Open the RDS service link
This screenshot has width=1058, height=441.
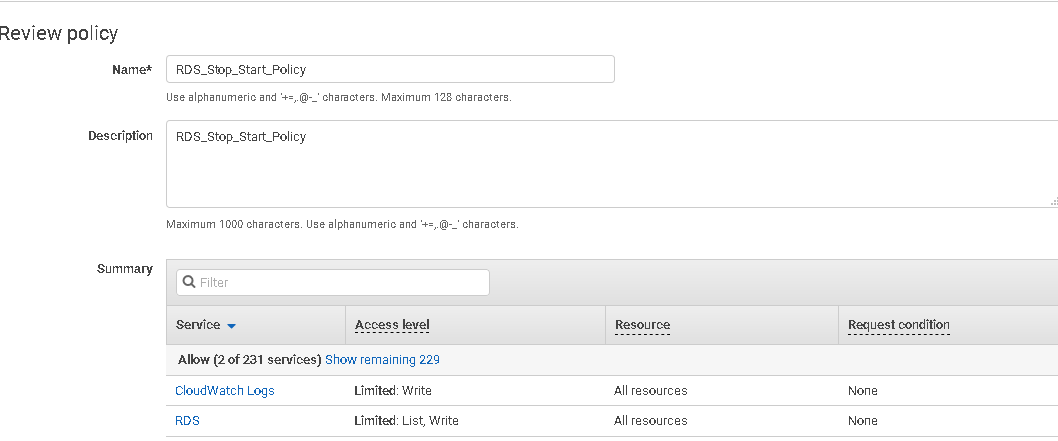pos(187,421)
